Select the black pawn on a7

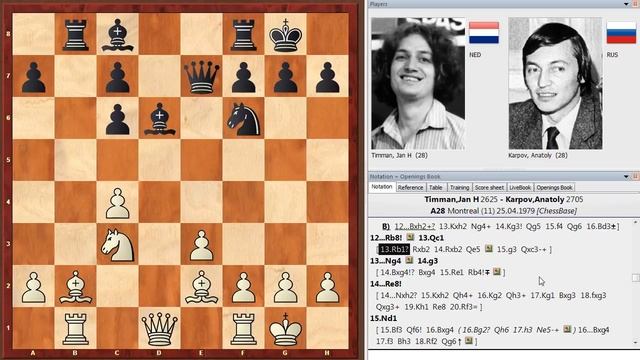coord(33,77)
